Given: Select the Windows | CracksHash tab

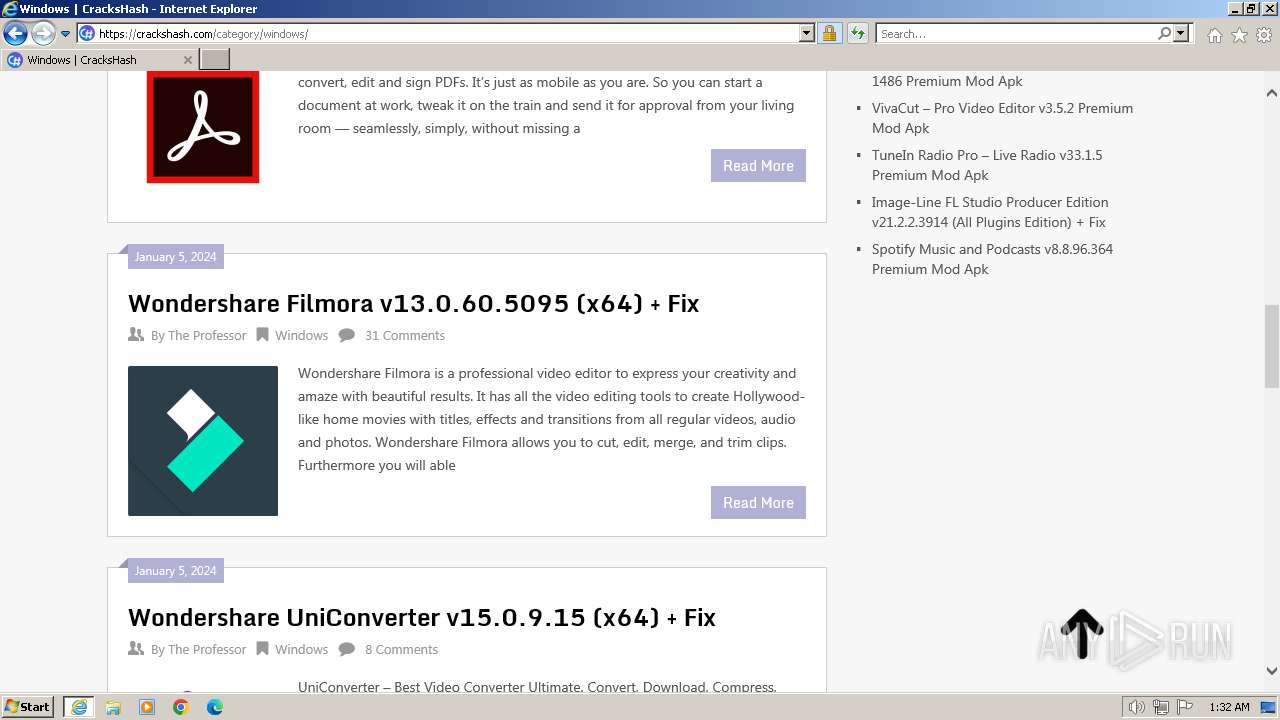Looking at the screenshot, I should pos(98,60).
